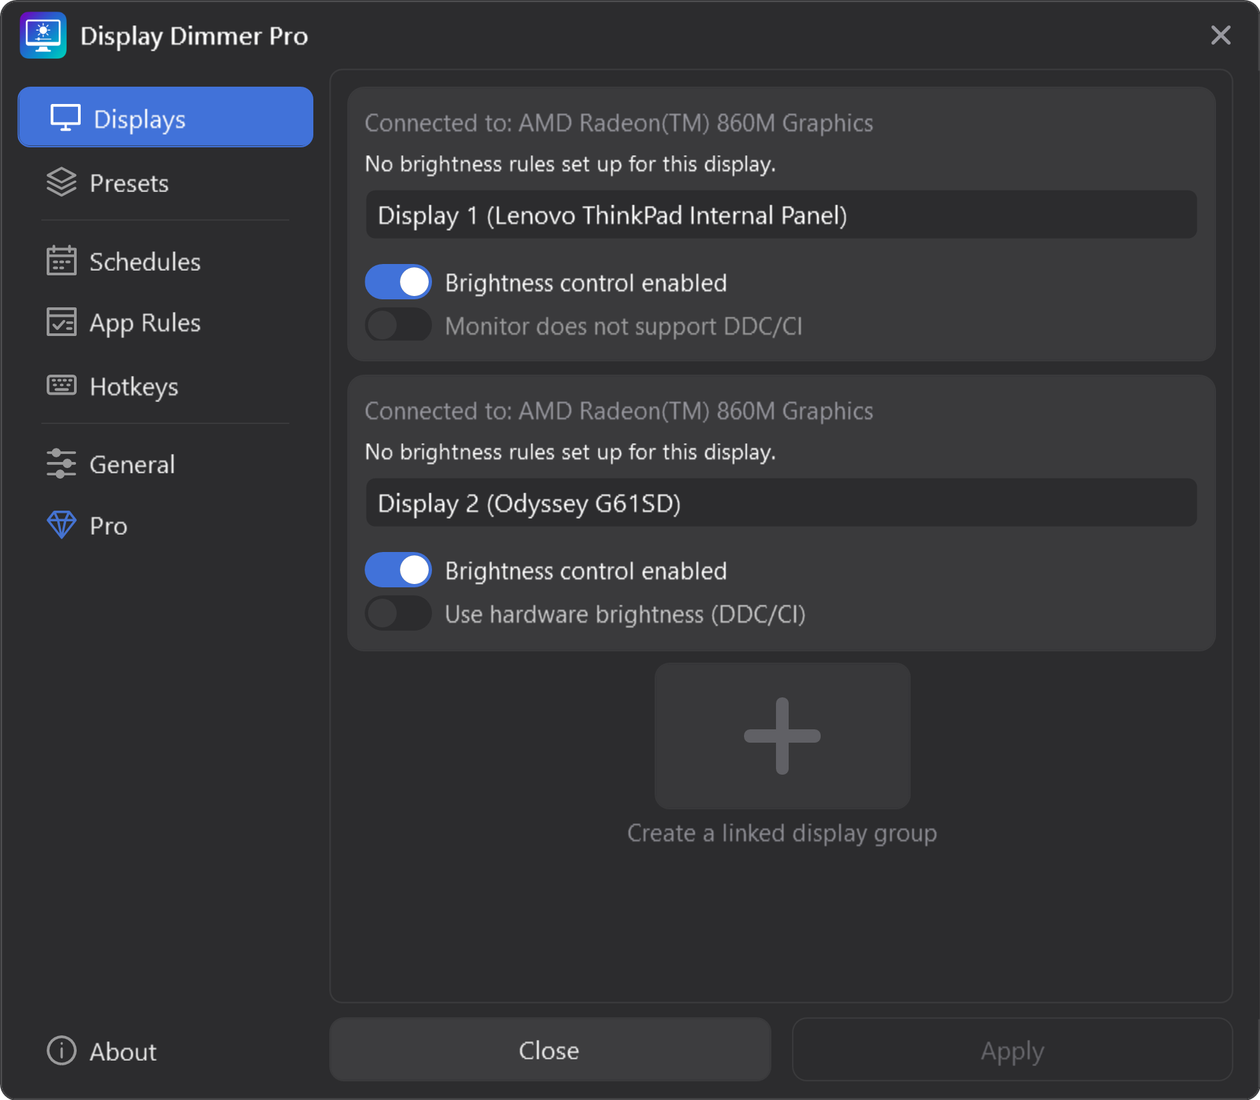Click the Brightness control enabled label for Display 2
The height and width of the screenshot is (1100, 1260).
tap(586, 571)
